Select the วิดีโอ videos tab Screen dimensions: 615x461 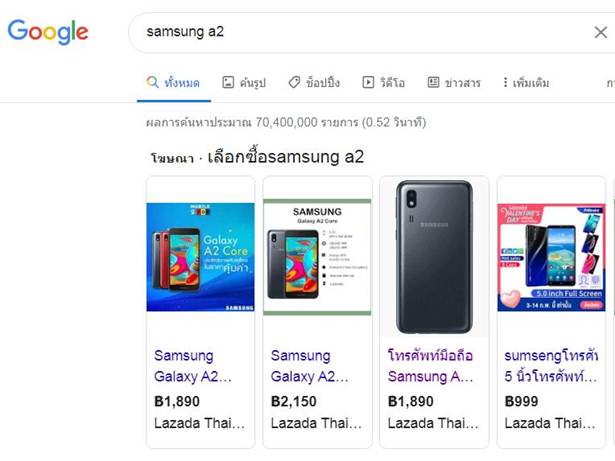[383, 82]
